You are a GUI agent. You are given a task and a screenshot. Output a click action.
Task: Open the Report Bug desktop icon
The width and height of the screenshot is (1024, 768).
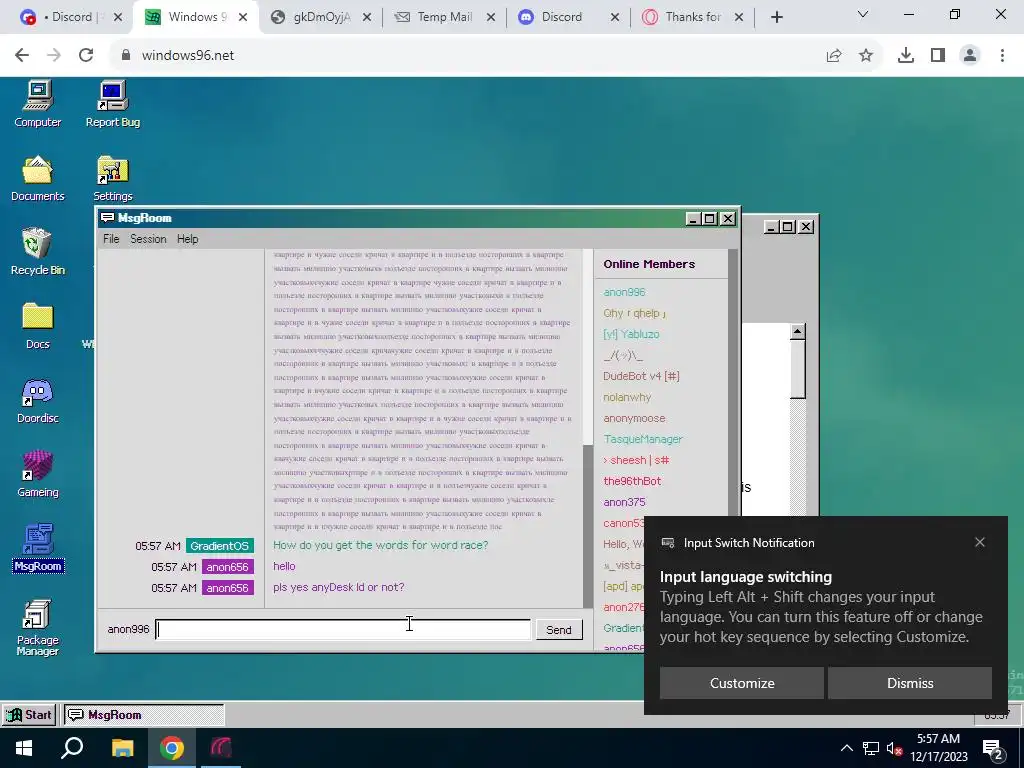(x=112, y=104)
